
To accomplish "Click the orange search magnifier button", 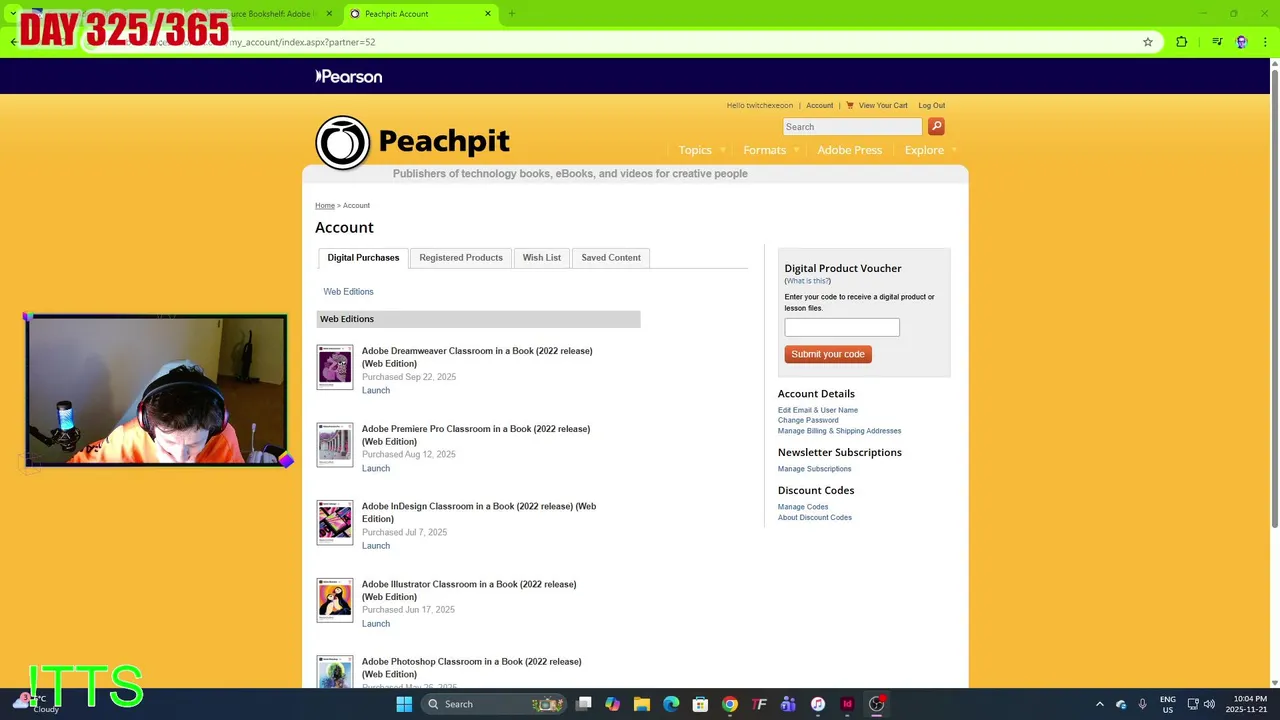I will coord(936,126).
